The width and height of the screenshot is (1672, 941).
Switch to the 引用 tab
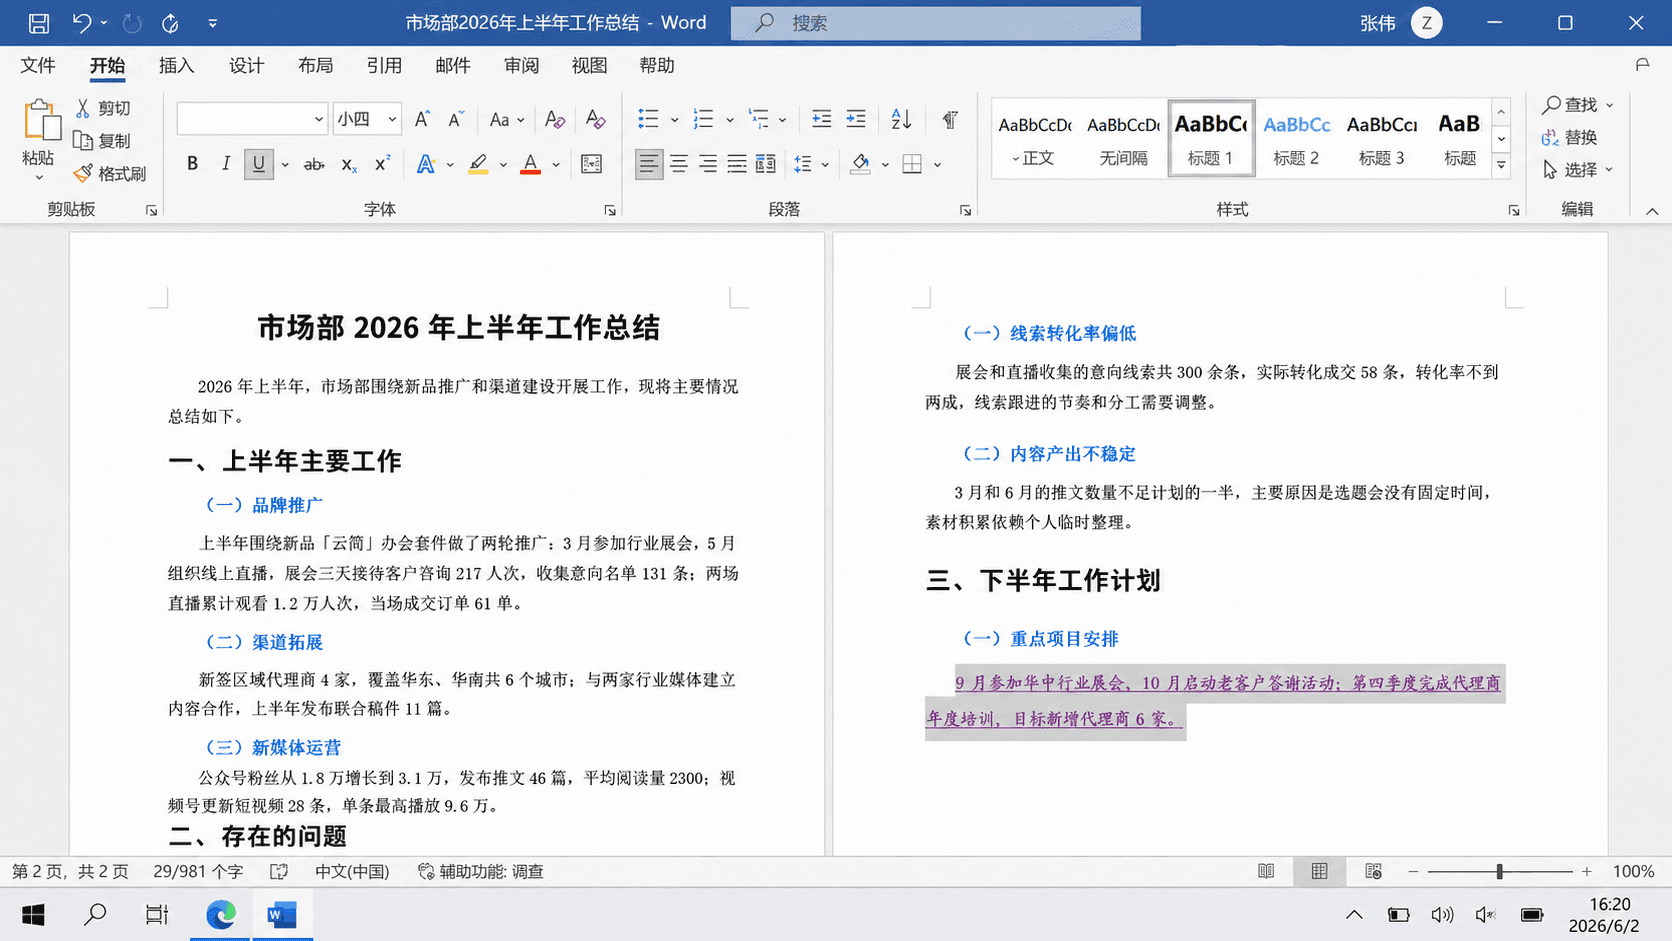point(384,65)
